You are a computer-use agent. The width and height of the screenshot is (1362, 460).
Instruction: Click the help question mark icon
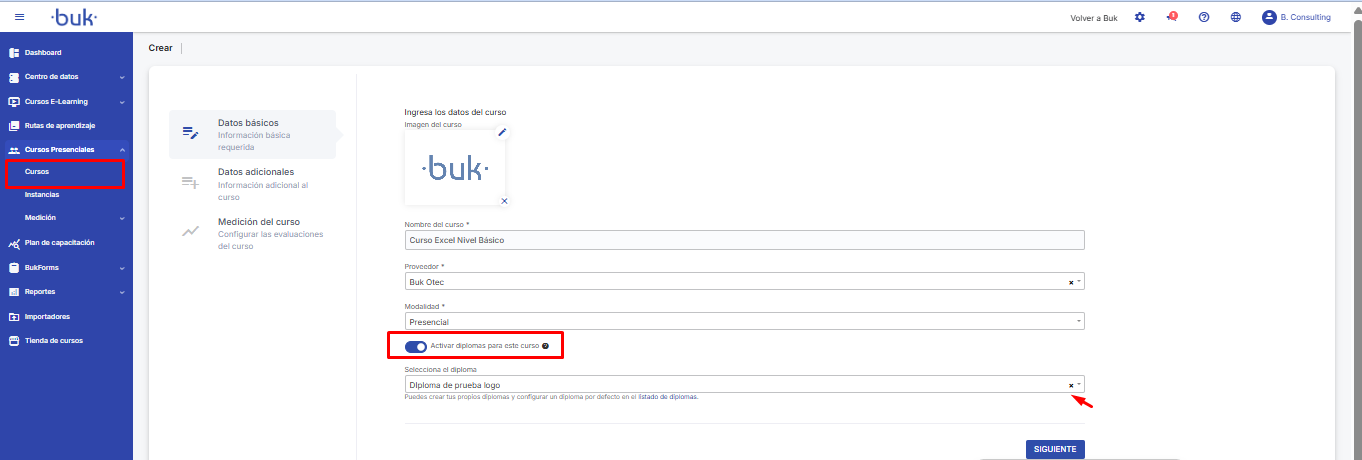[1204, 17]
